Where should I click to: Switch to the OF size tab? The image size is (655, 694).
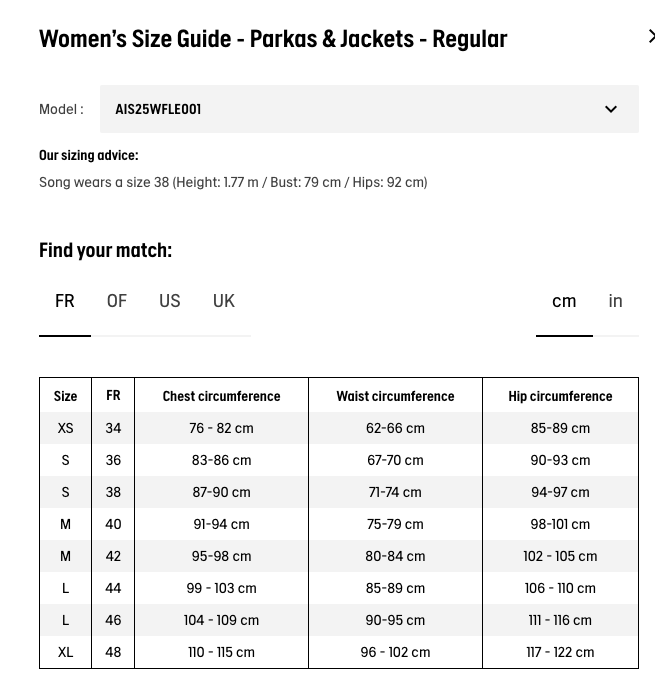tap(117, 301)
